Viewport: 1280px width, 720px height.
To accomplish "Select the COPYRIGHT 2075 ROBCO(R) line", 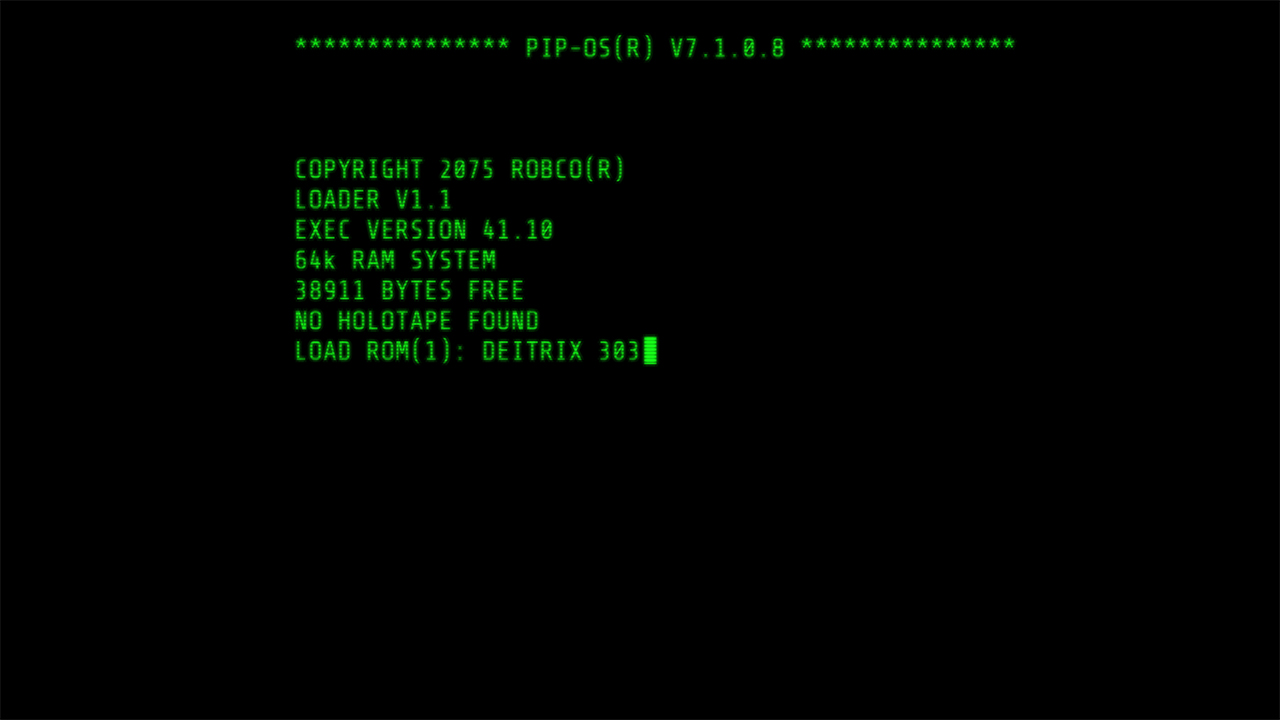I will click(x=460, y=170).
